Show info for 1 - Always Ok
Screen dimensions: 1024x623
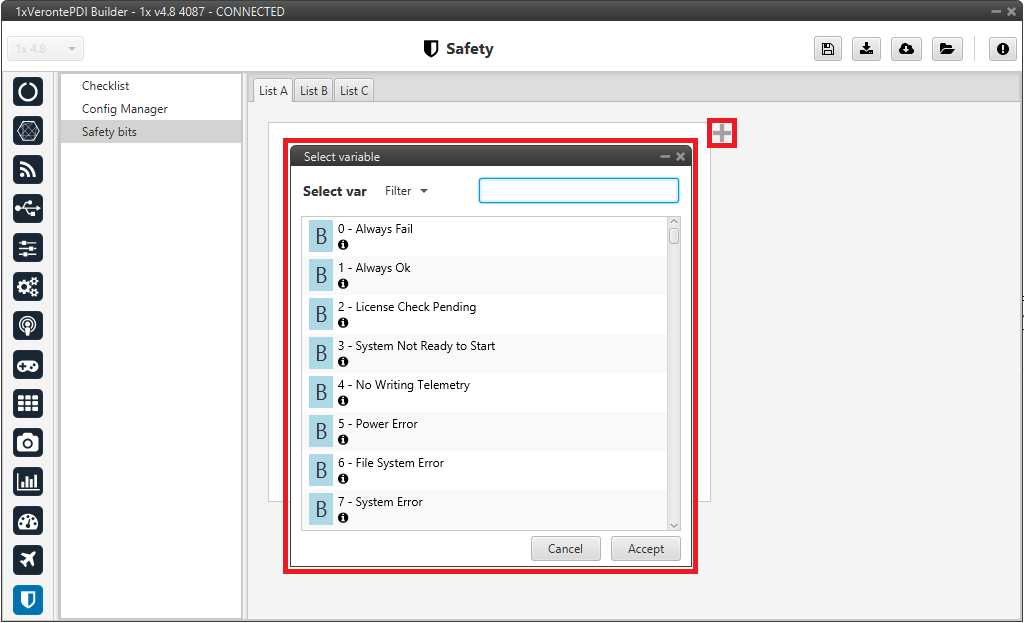[x=343, y=284]
